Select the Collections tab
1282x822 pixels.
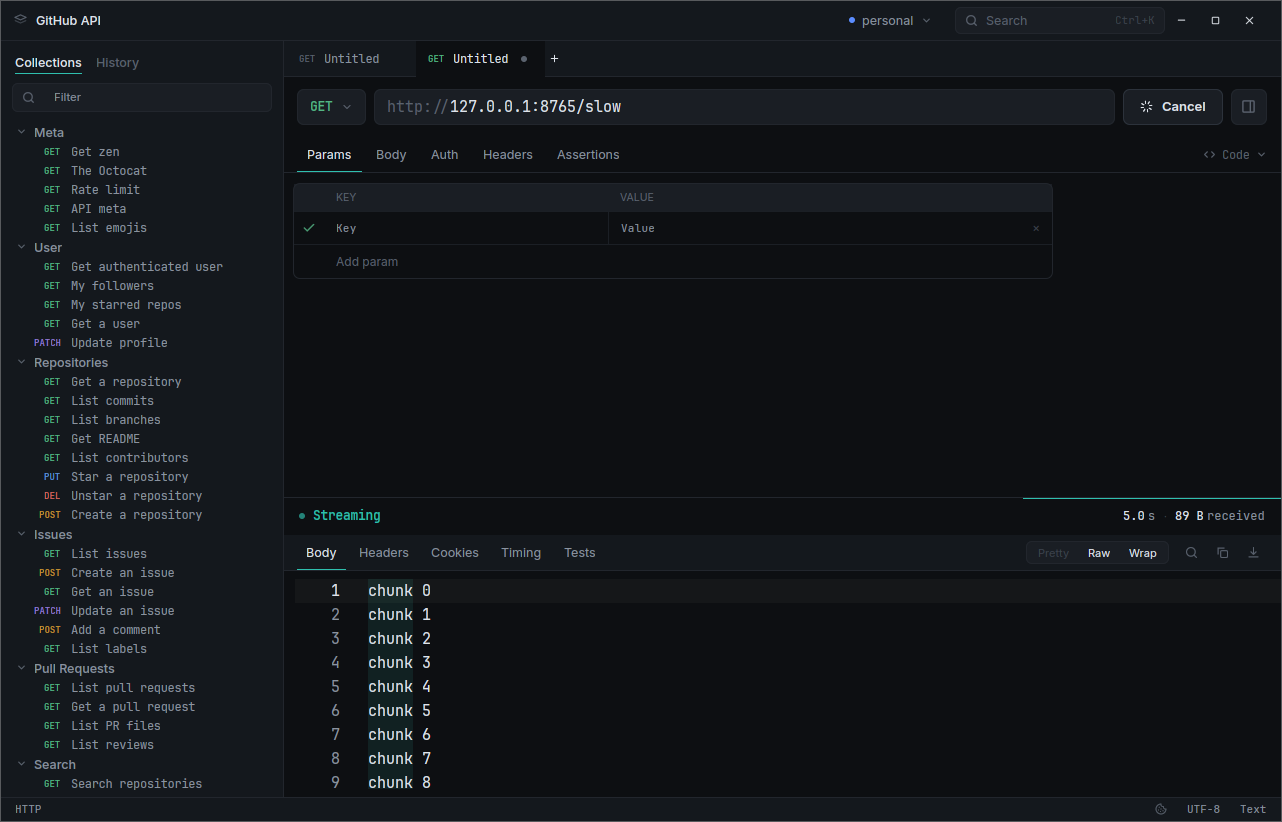(48, 63)
